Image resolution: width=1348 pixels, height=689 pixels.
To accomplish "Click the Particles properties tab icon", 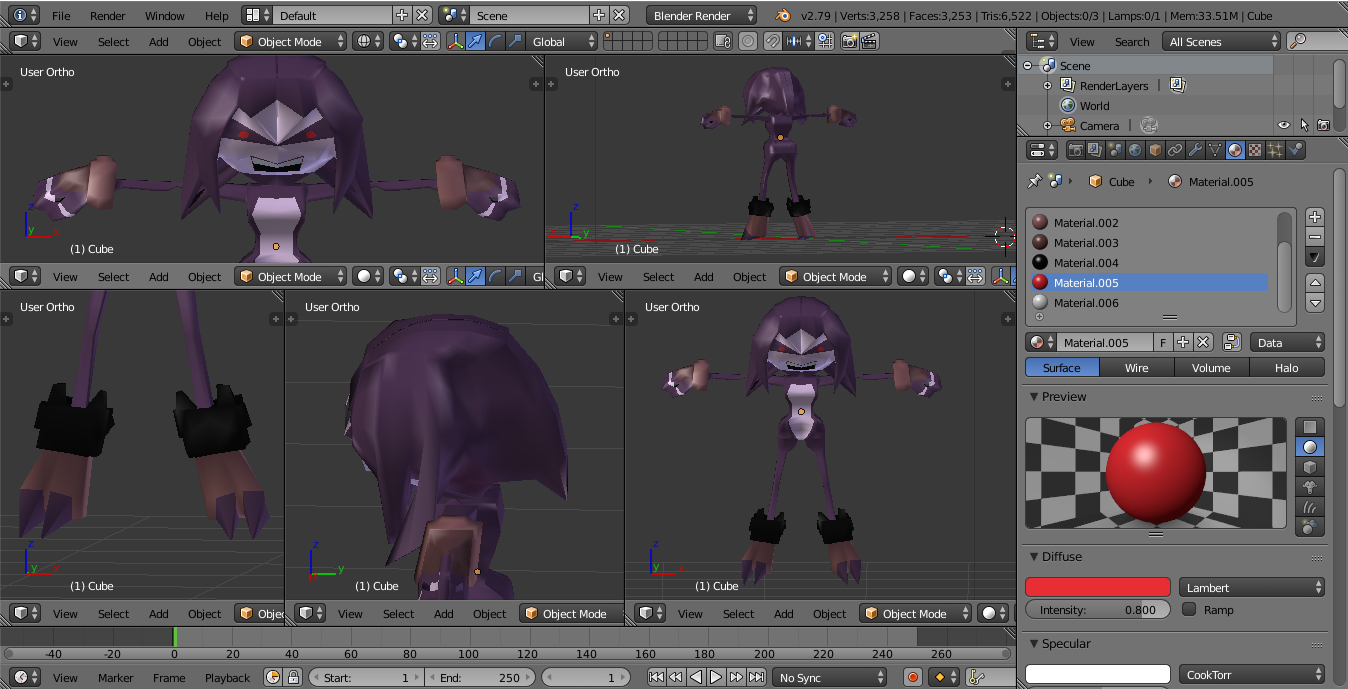I will click(x=1275, y=150).
